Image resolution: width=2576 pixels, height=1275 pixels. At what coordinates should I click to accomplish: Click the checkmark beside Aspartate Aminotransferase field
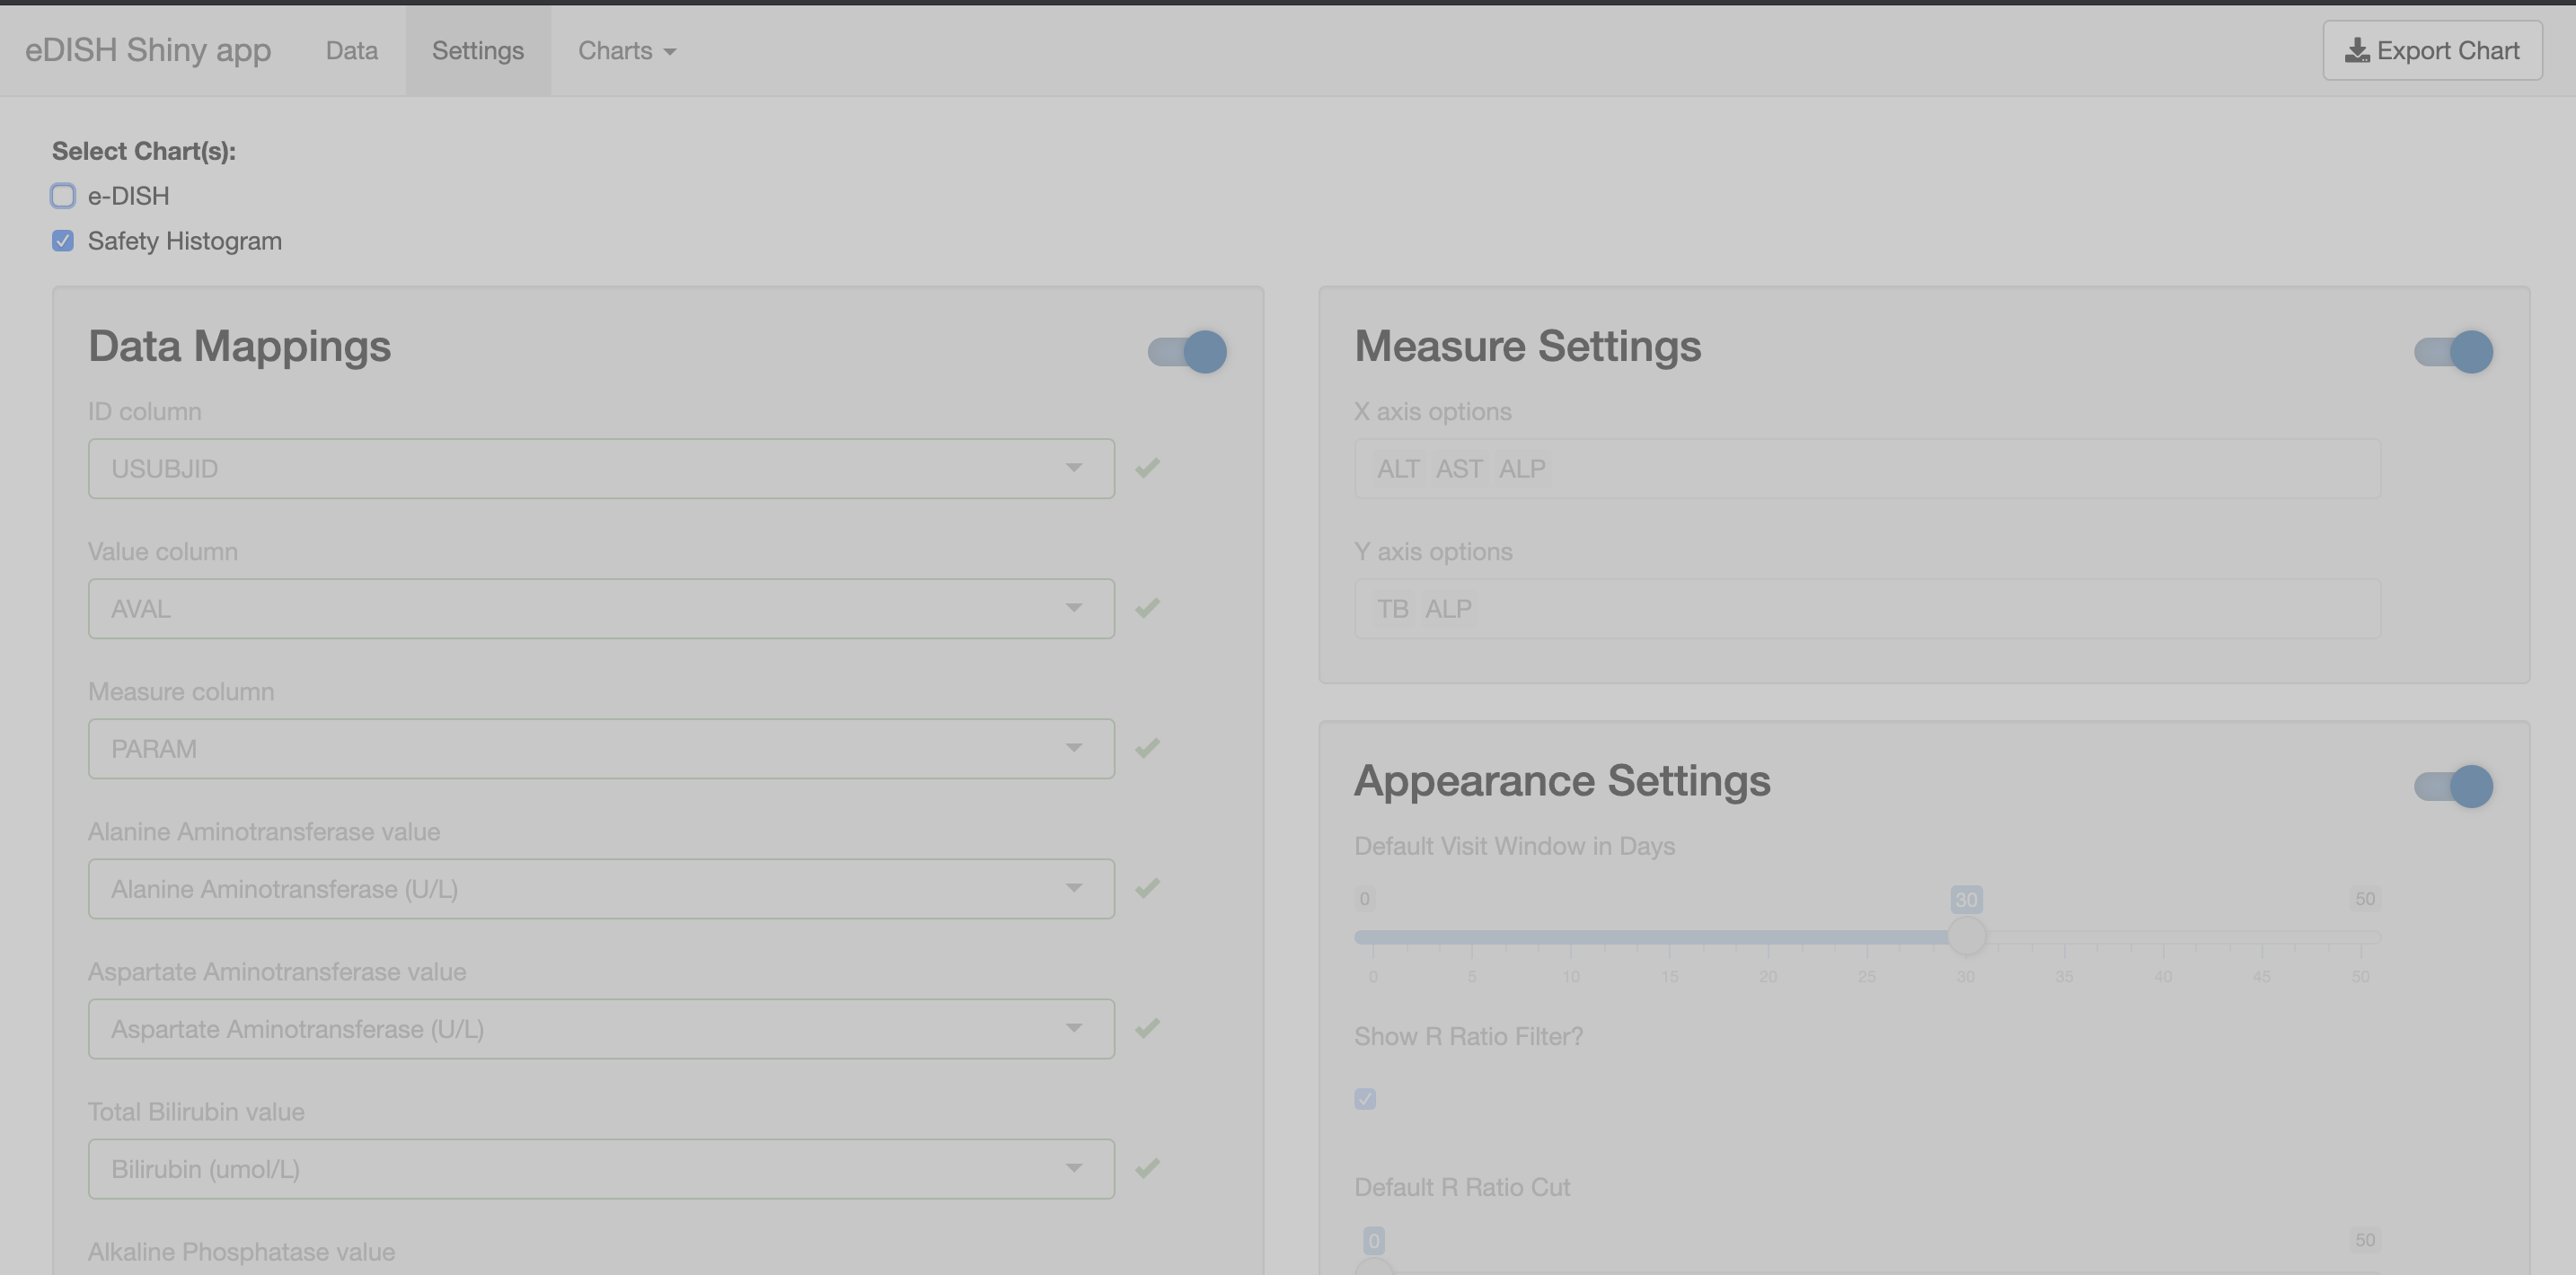pyautogui.click(x=1147, y=1027)
